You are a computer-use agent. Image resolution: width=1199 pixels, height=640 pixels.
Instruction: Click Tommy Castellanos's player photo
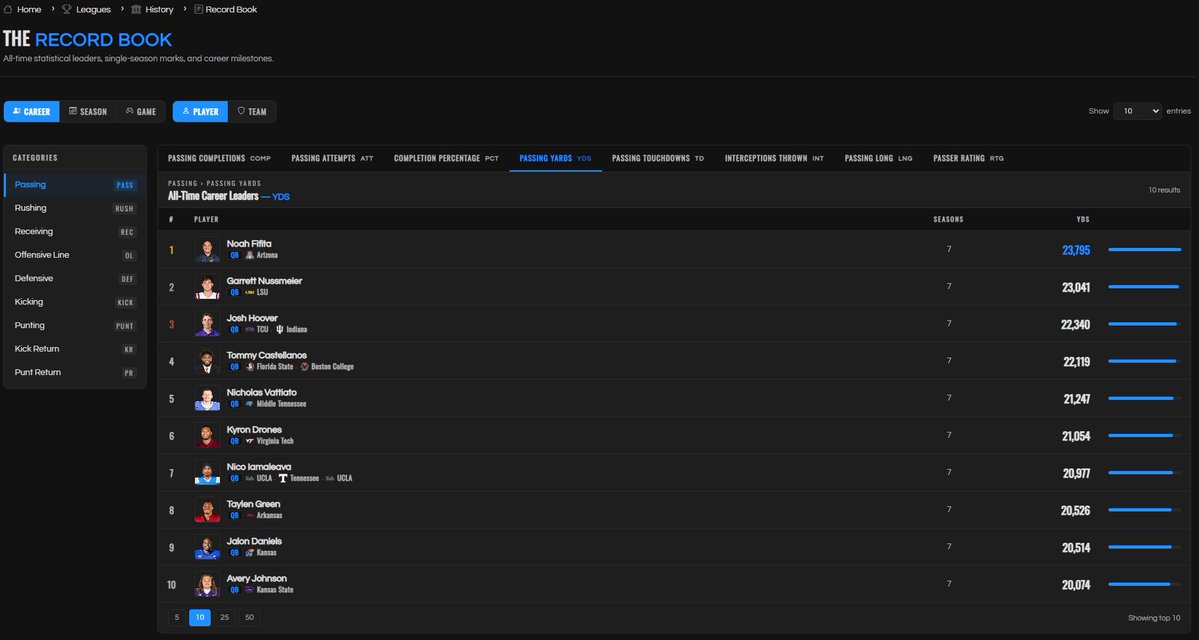pyautogui.click(x=207, y=361)
